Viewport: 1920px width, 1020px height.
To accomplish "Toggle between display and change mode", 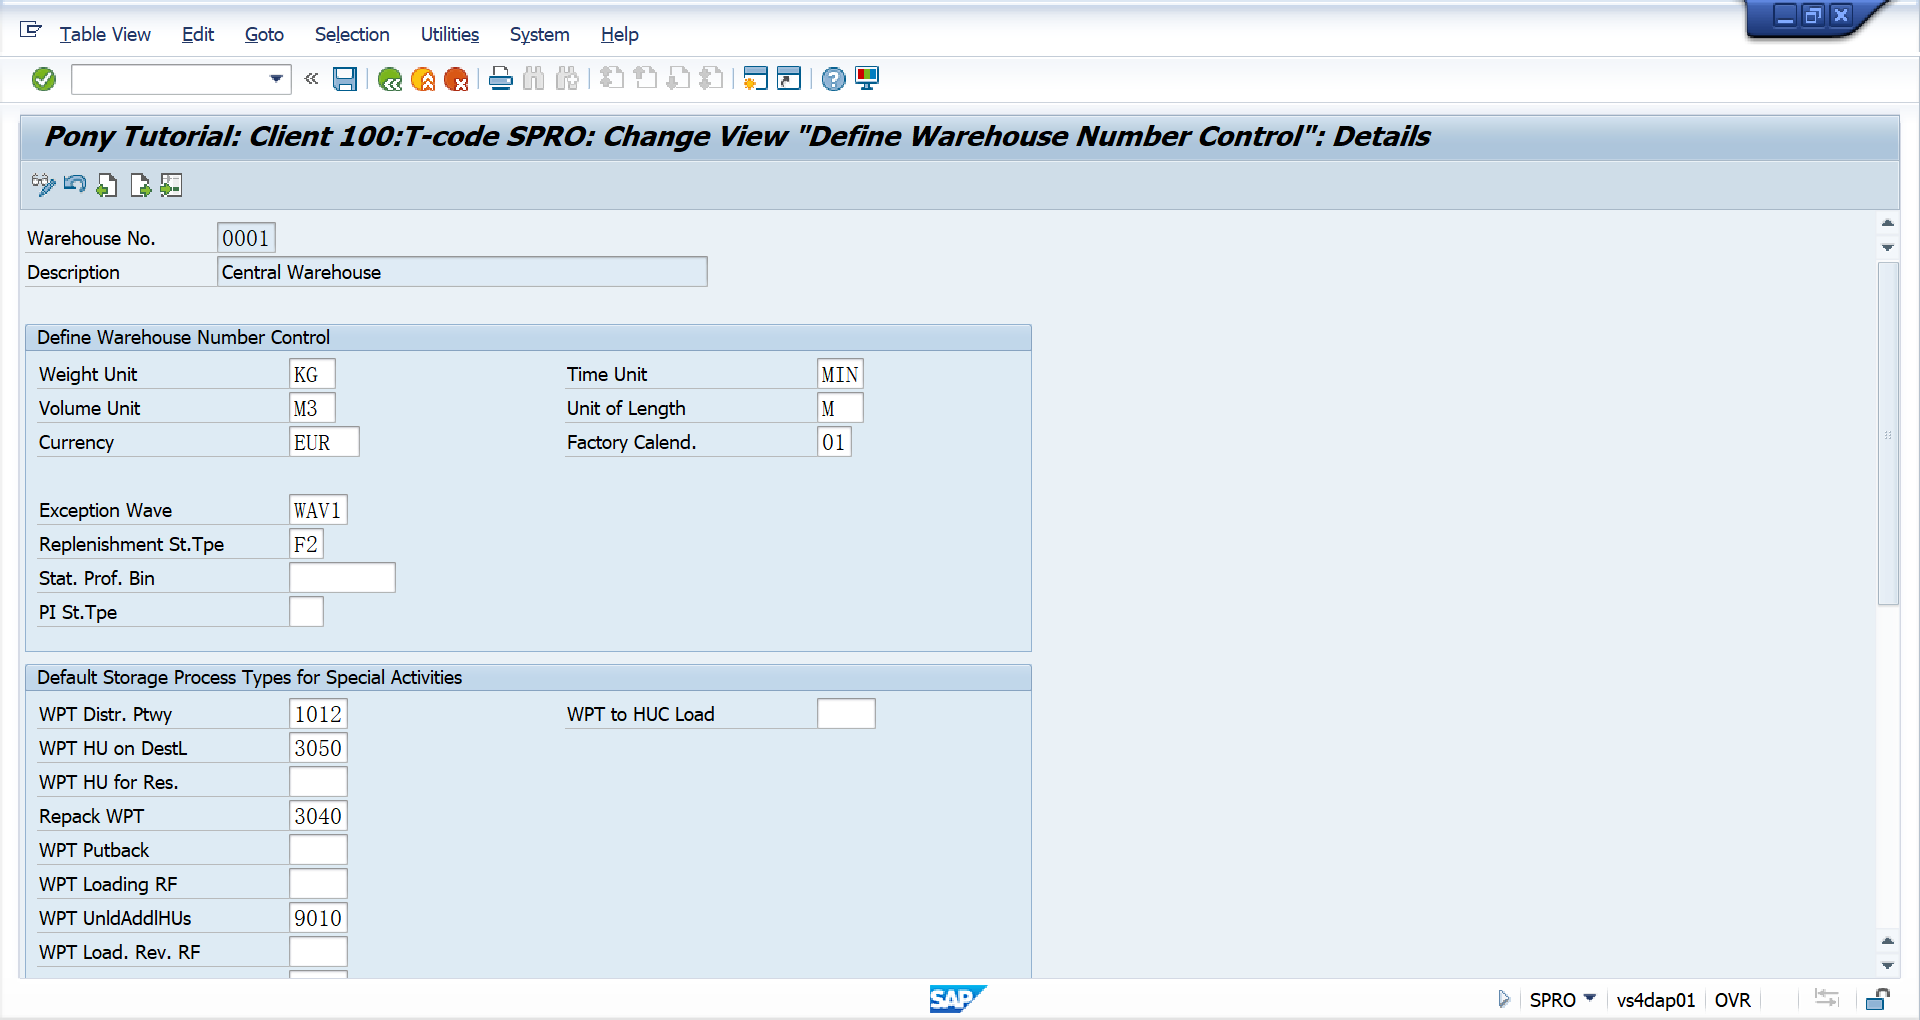I will click(42, 185).
